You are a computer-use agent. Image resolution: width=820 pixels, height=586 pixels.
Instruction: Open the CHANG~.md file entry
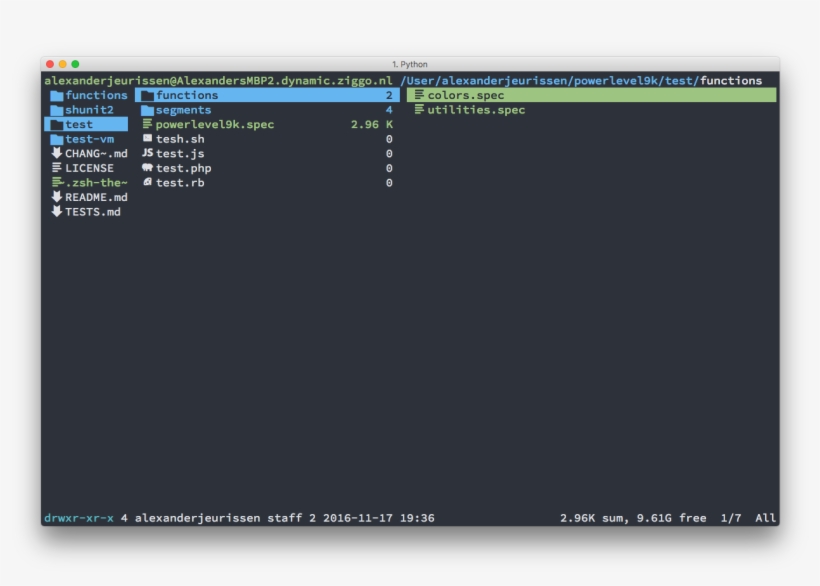95,154
